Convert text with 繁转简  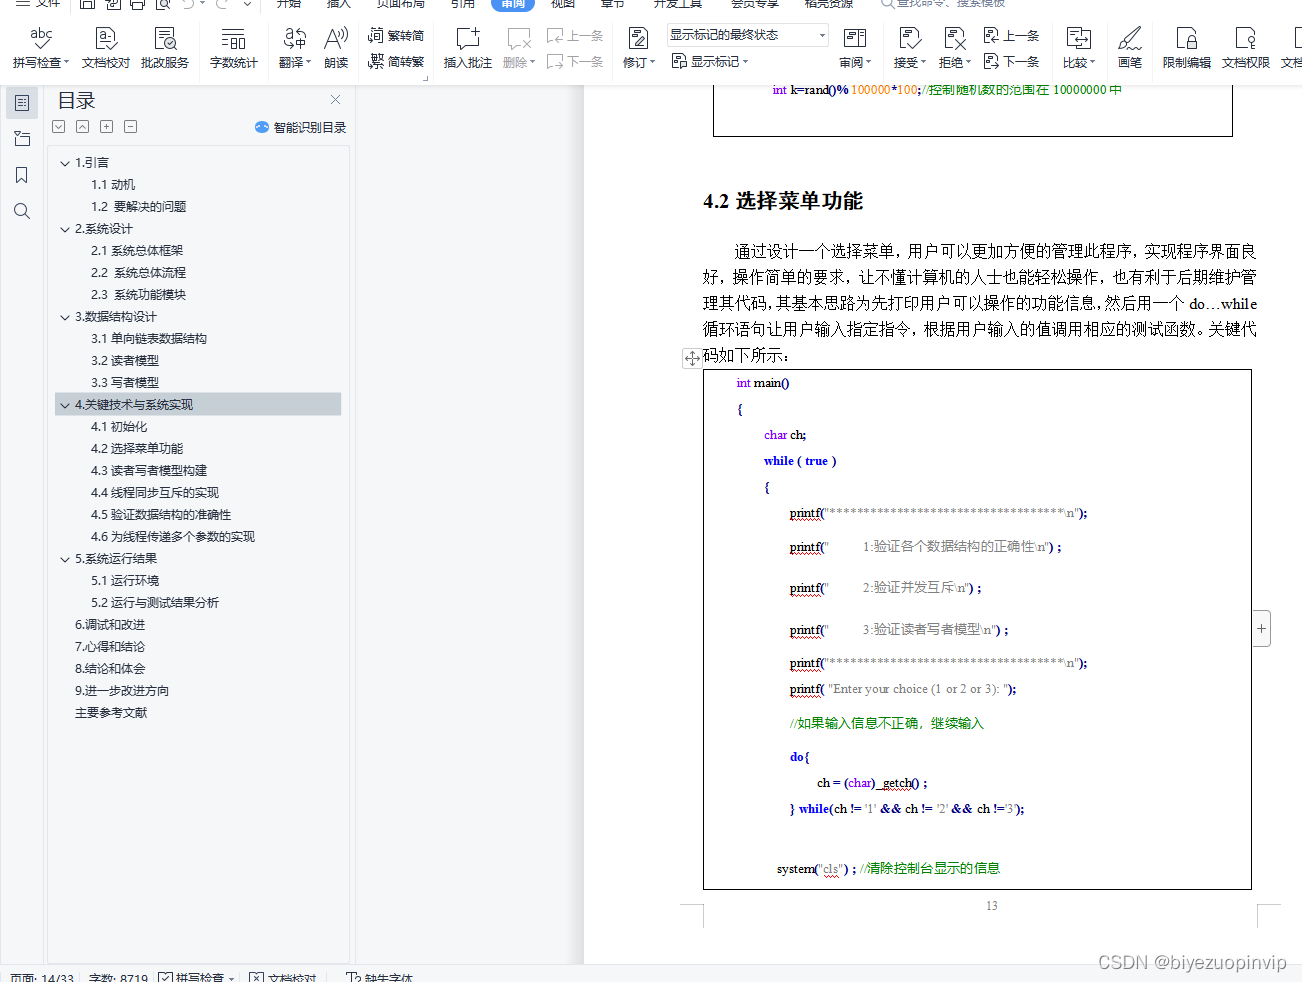396,35
